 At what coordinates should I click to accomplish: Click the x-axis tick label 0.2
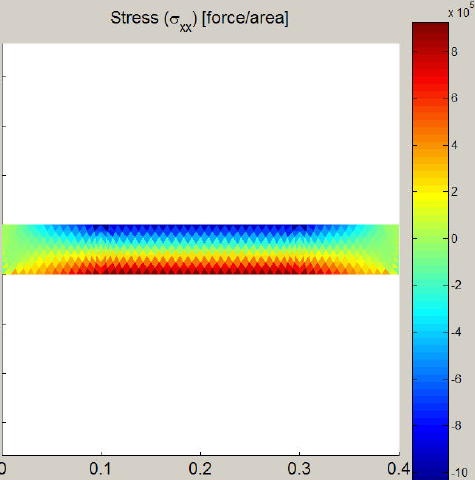pos(200,469)
